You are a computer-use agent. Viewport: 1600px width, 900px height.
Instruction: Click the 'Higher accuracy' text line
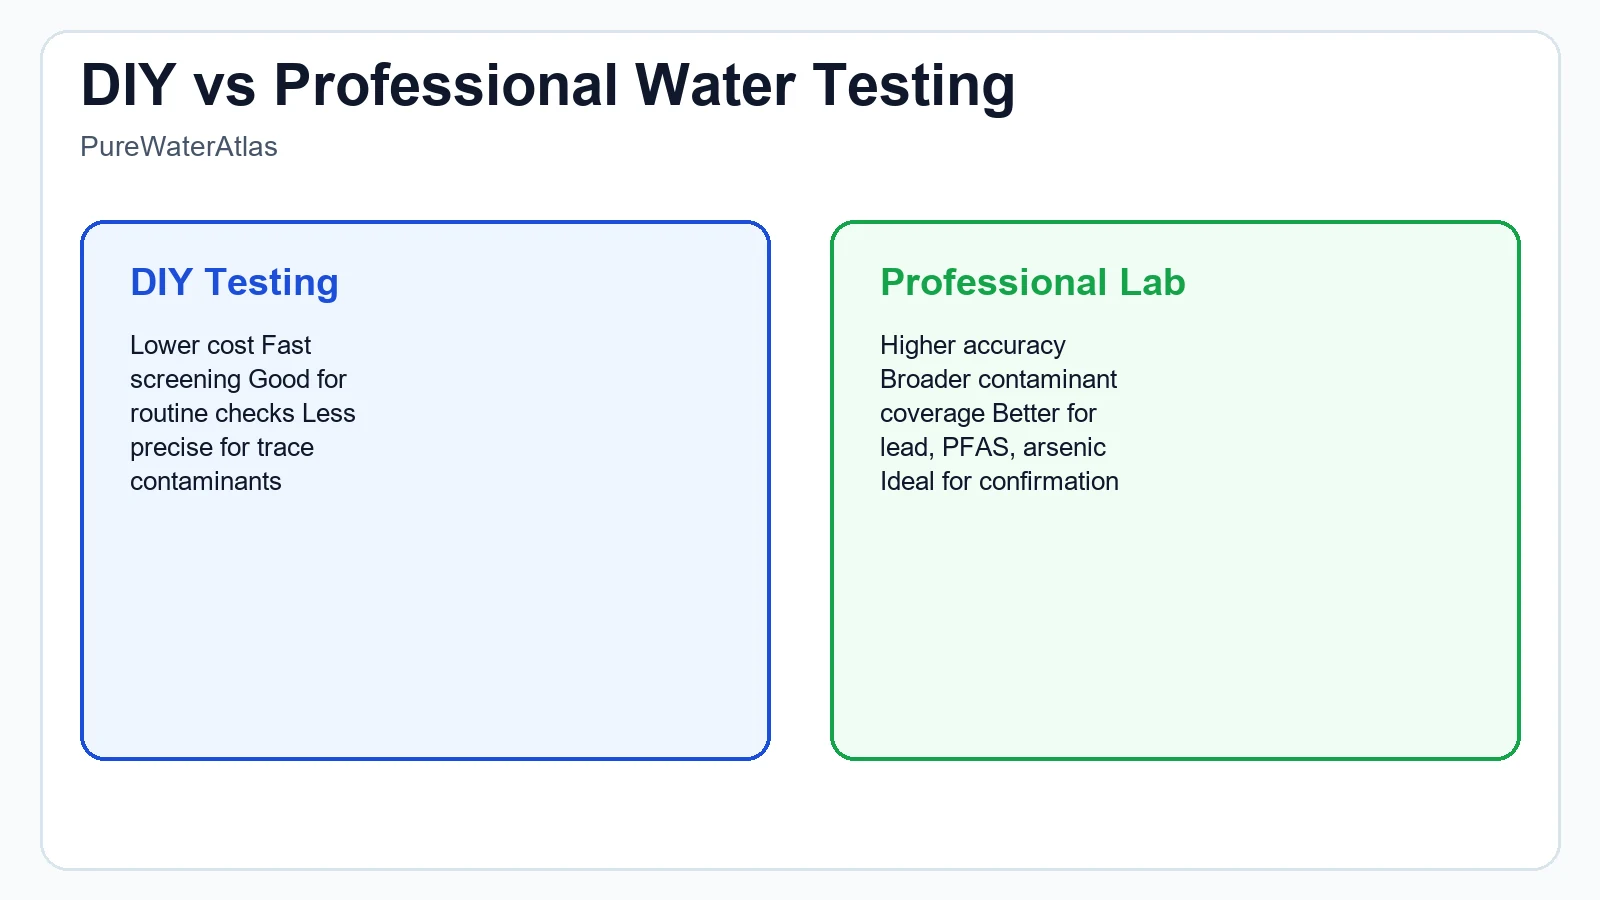(x=972, y=346)
